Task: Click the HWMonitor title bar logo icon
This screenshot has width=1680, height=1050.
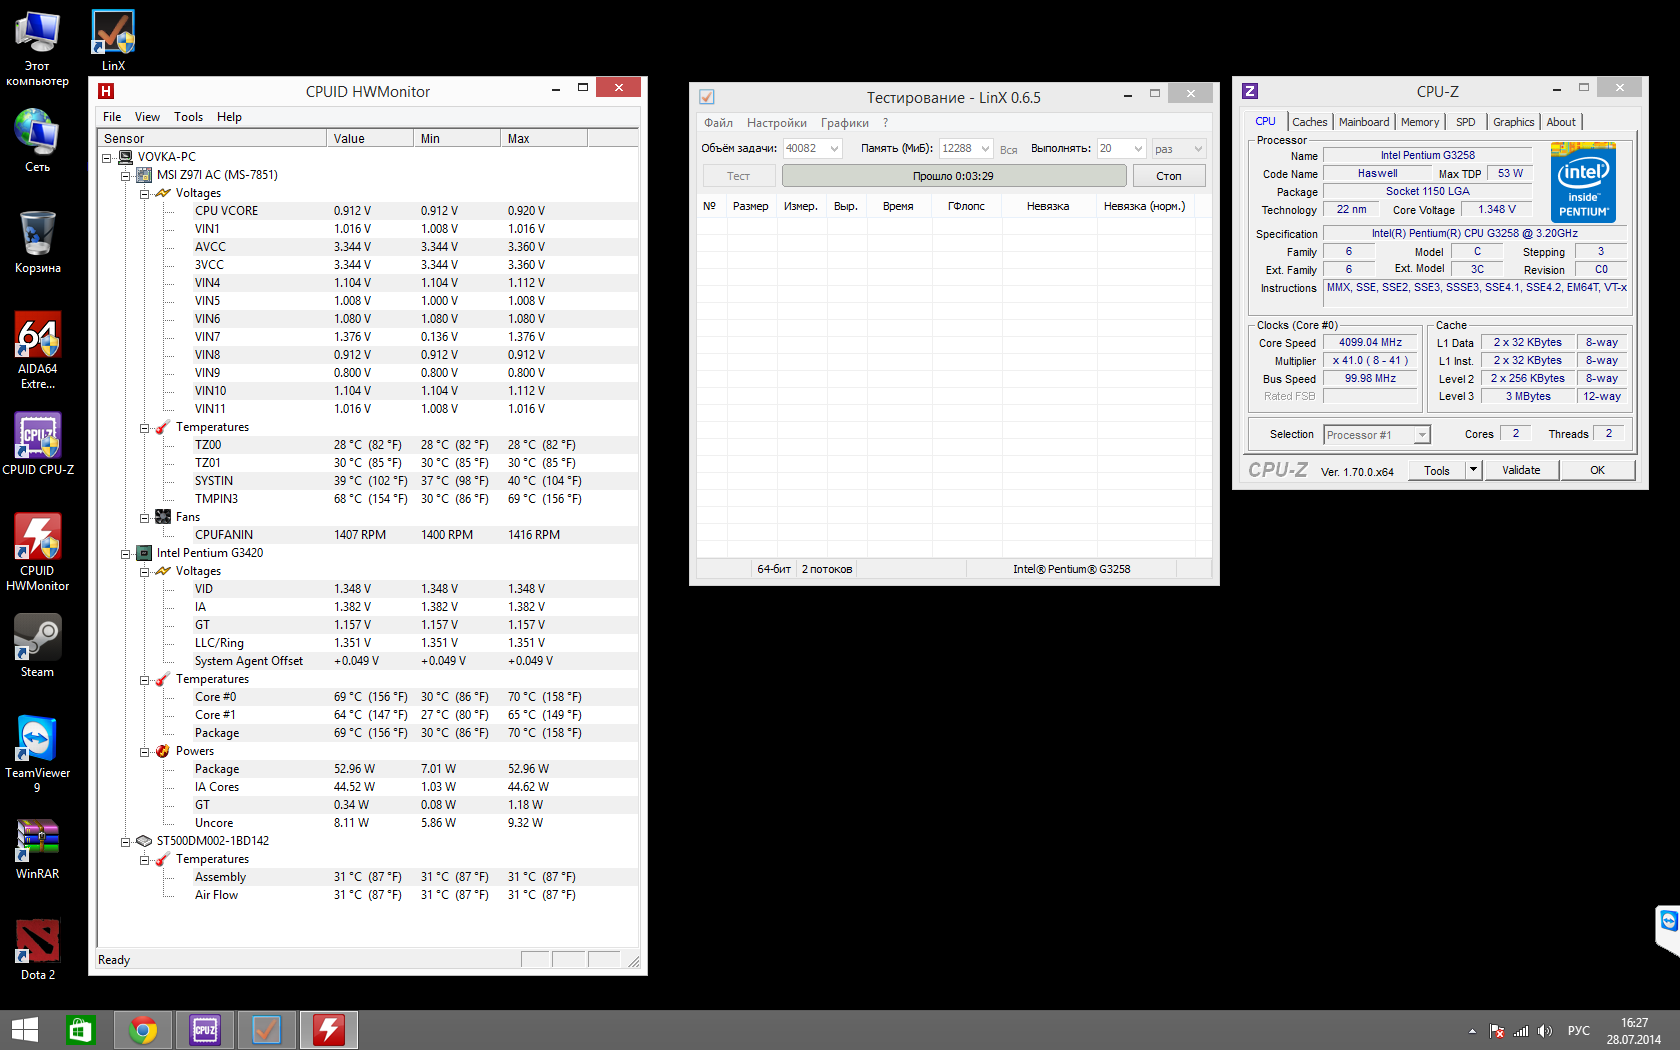Action: tap(106, 91)
